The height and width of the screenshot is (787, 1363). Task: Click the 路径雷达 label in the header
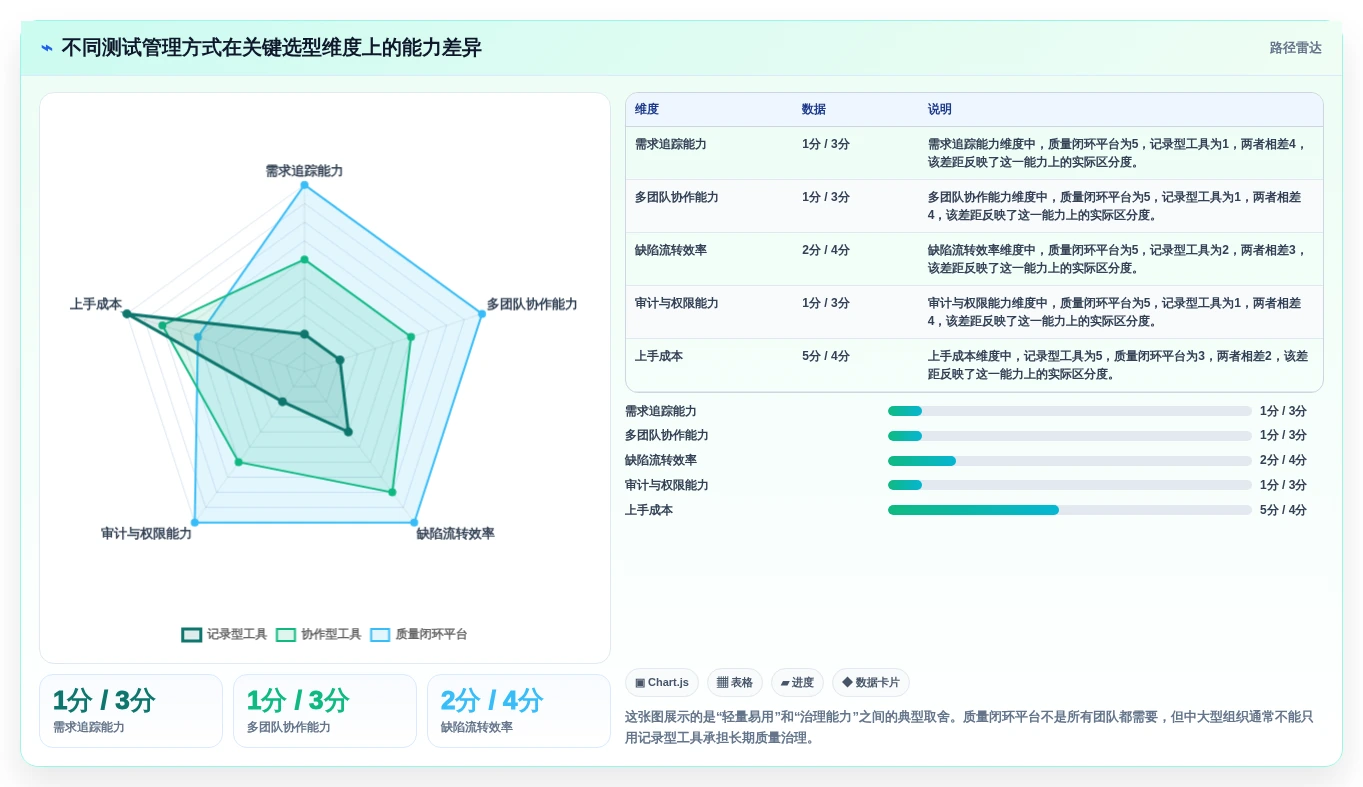[1296, 48]
